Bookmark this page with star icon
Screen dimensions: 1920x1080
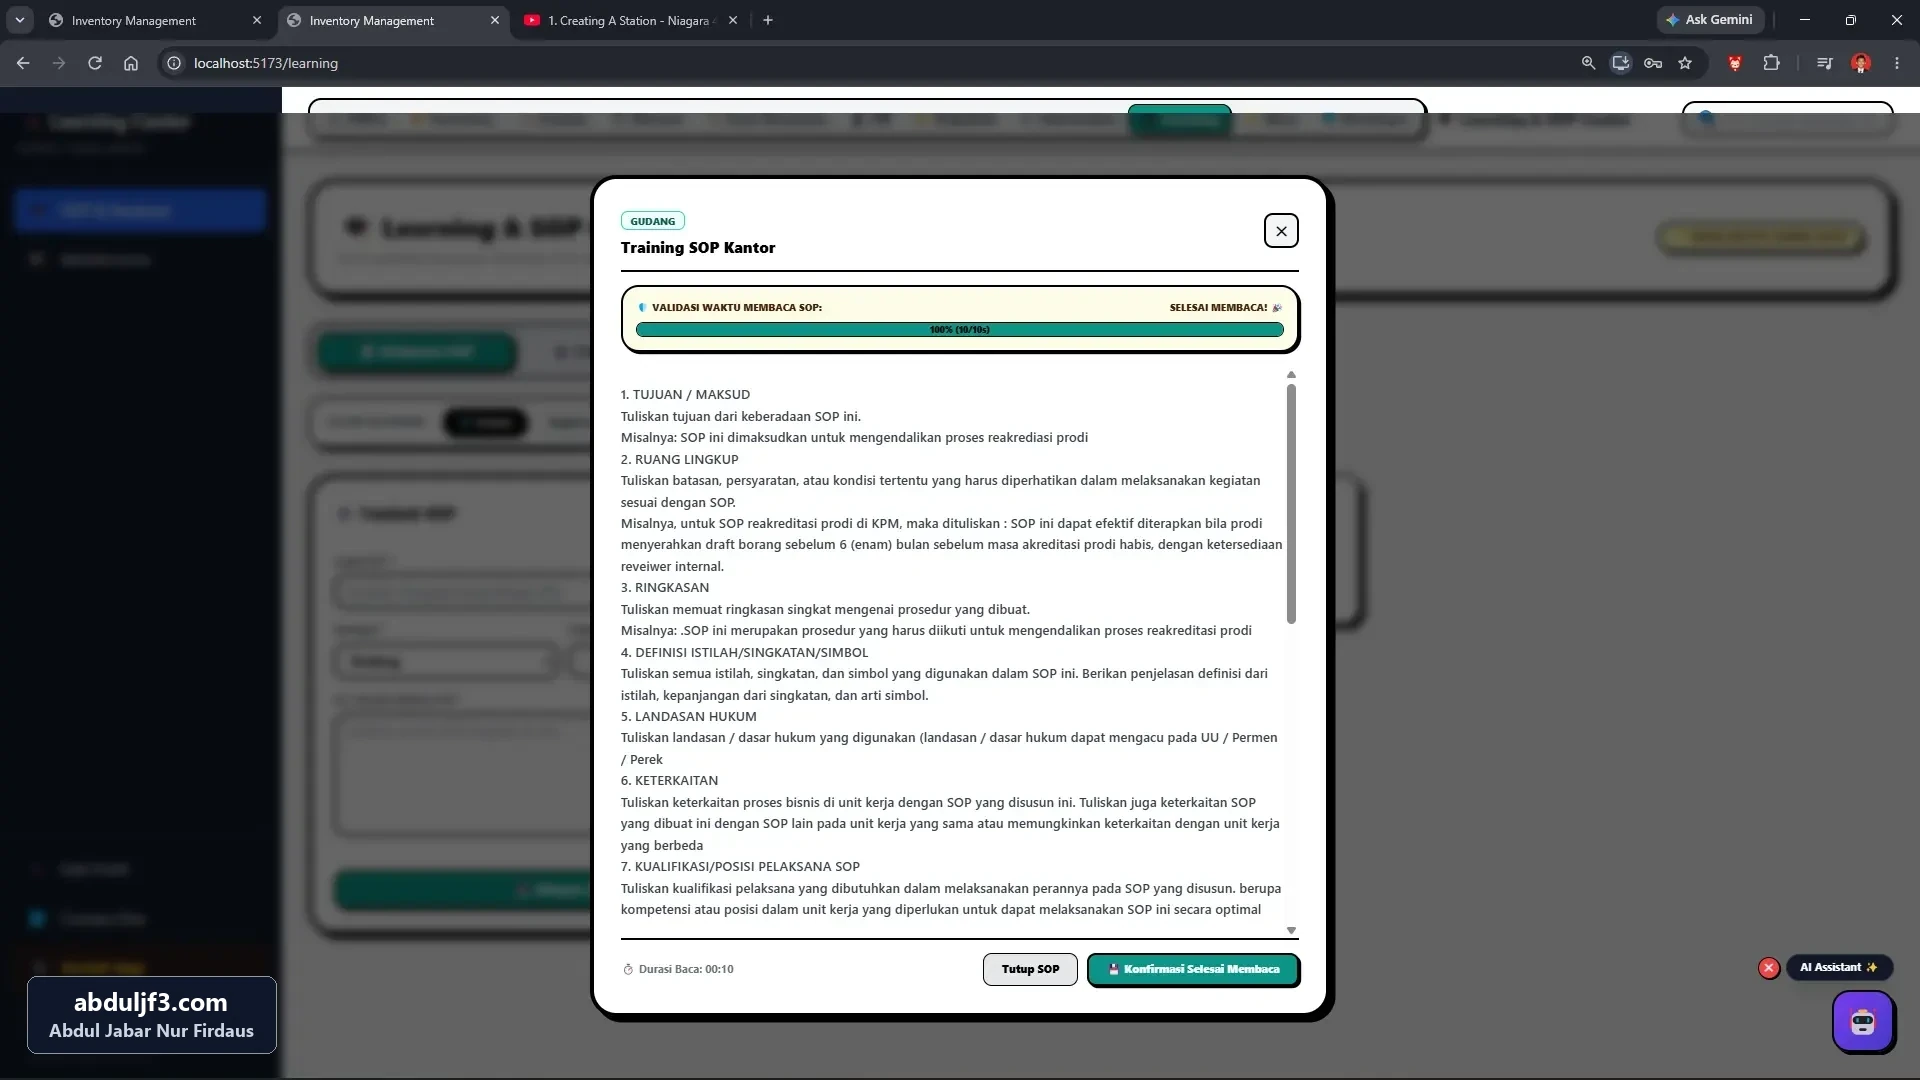[x=1685, y=63]
